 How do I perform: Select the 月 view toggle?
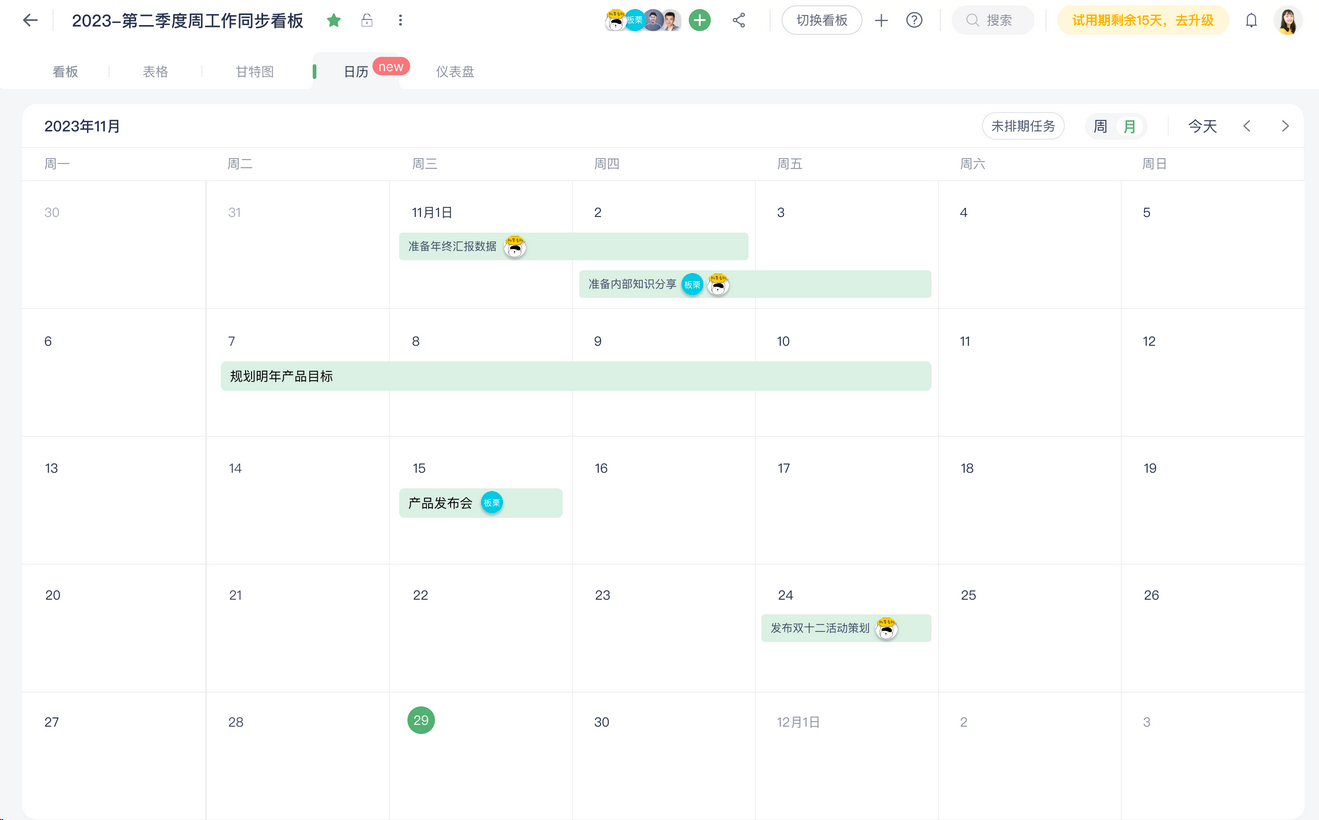1130,126
